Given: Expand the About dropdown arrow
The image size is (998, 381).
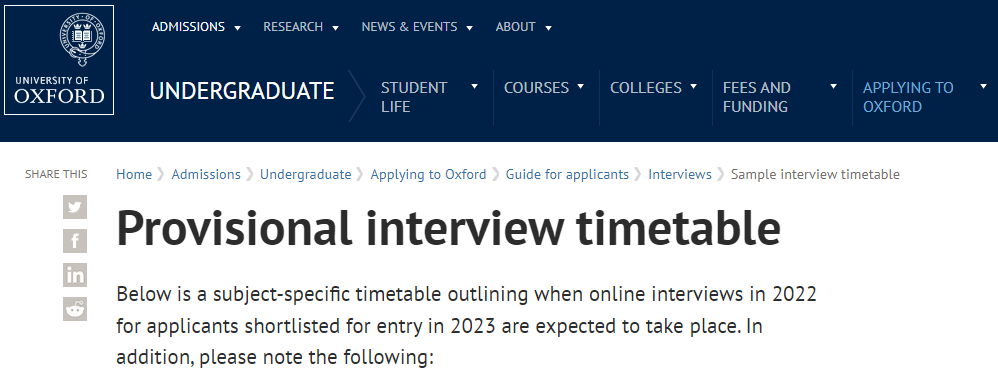Looking at the screenshot, I should (x=549, y=28).
